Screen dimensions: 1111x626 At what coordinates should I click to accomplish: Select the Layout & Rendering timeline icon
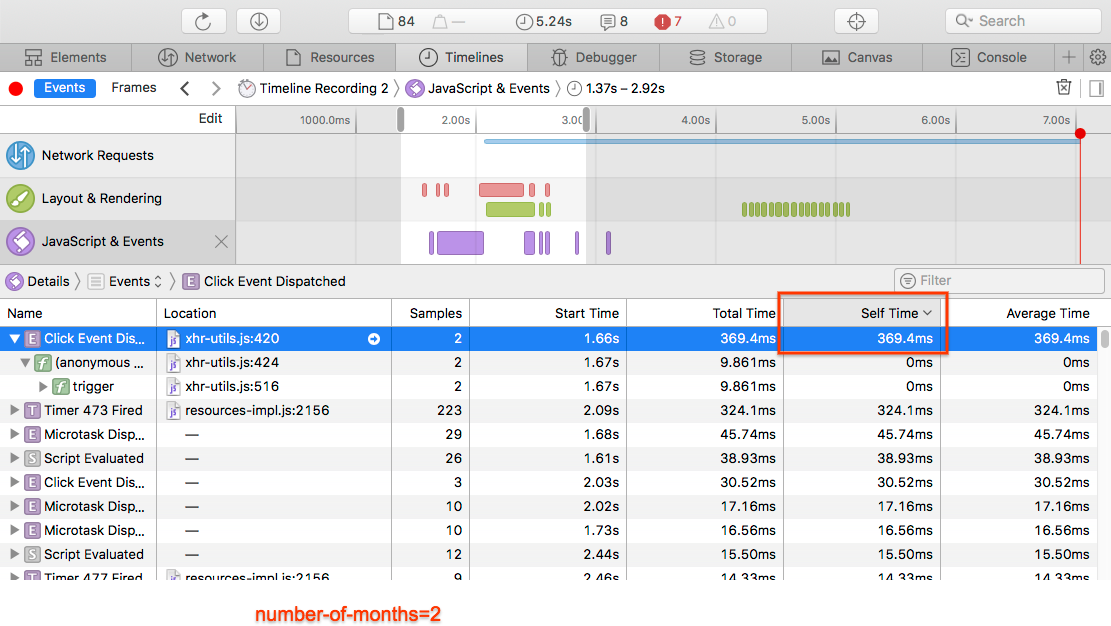[x=21, y=199]
